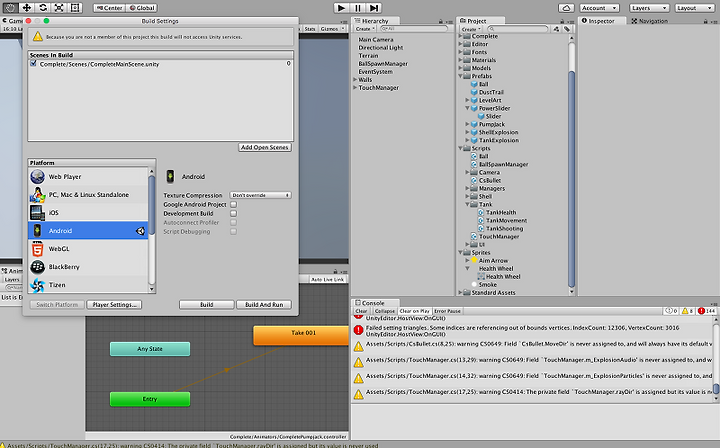Screen dimensions: 720x448
Task: Toggle Global handle rotation button
Action: click(142, 8)
